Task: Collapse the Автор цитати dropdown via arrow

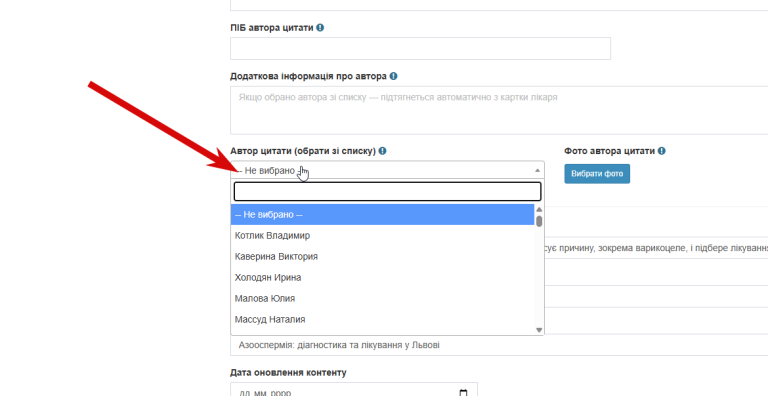Action: pyautogui.click(x=537, y=171)
